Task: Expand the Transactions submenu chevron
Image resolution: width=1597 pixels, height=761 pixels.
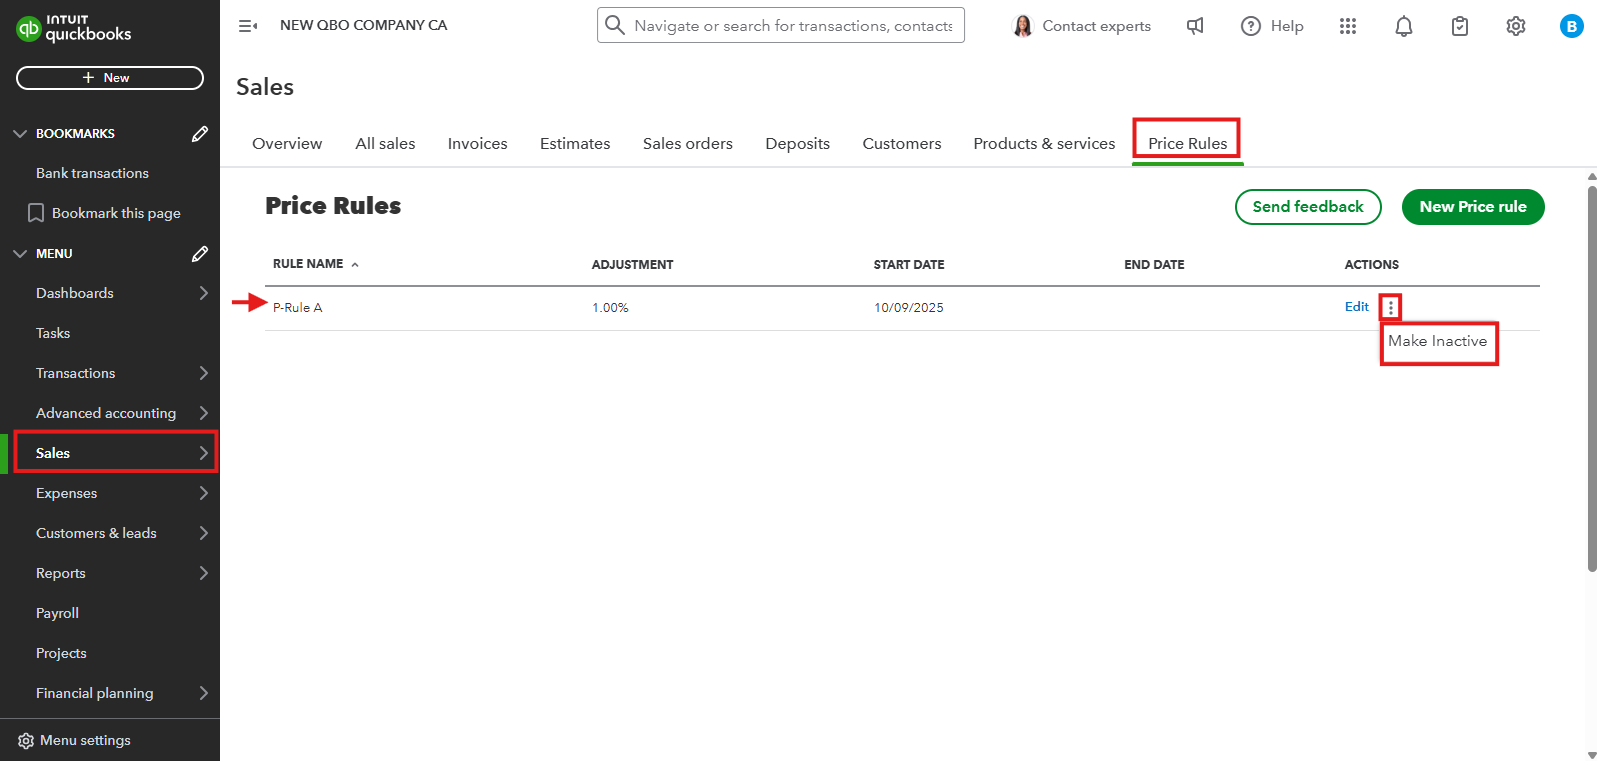Action: [204, 373]
